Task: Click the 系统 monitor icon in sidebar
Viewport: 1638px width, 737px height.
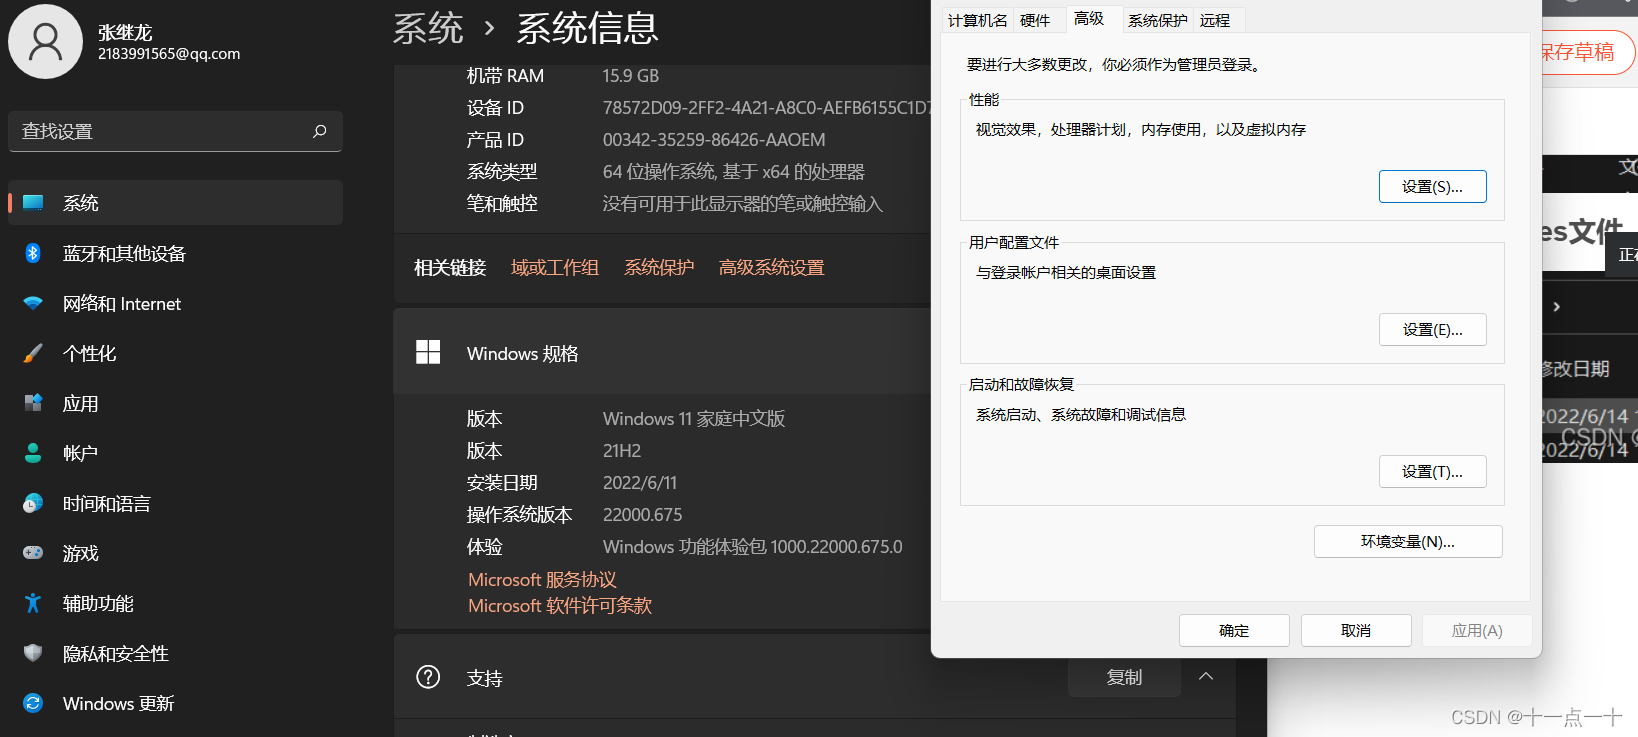Action: tap(33, 203)
